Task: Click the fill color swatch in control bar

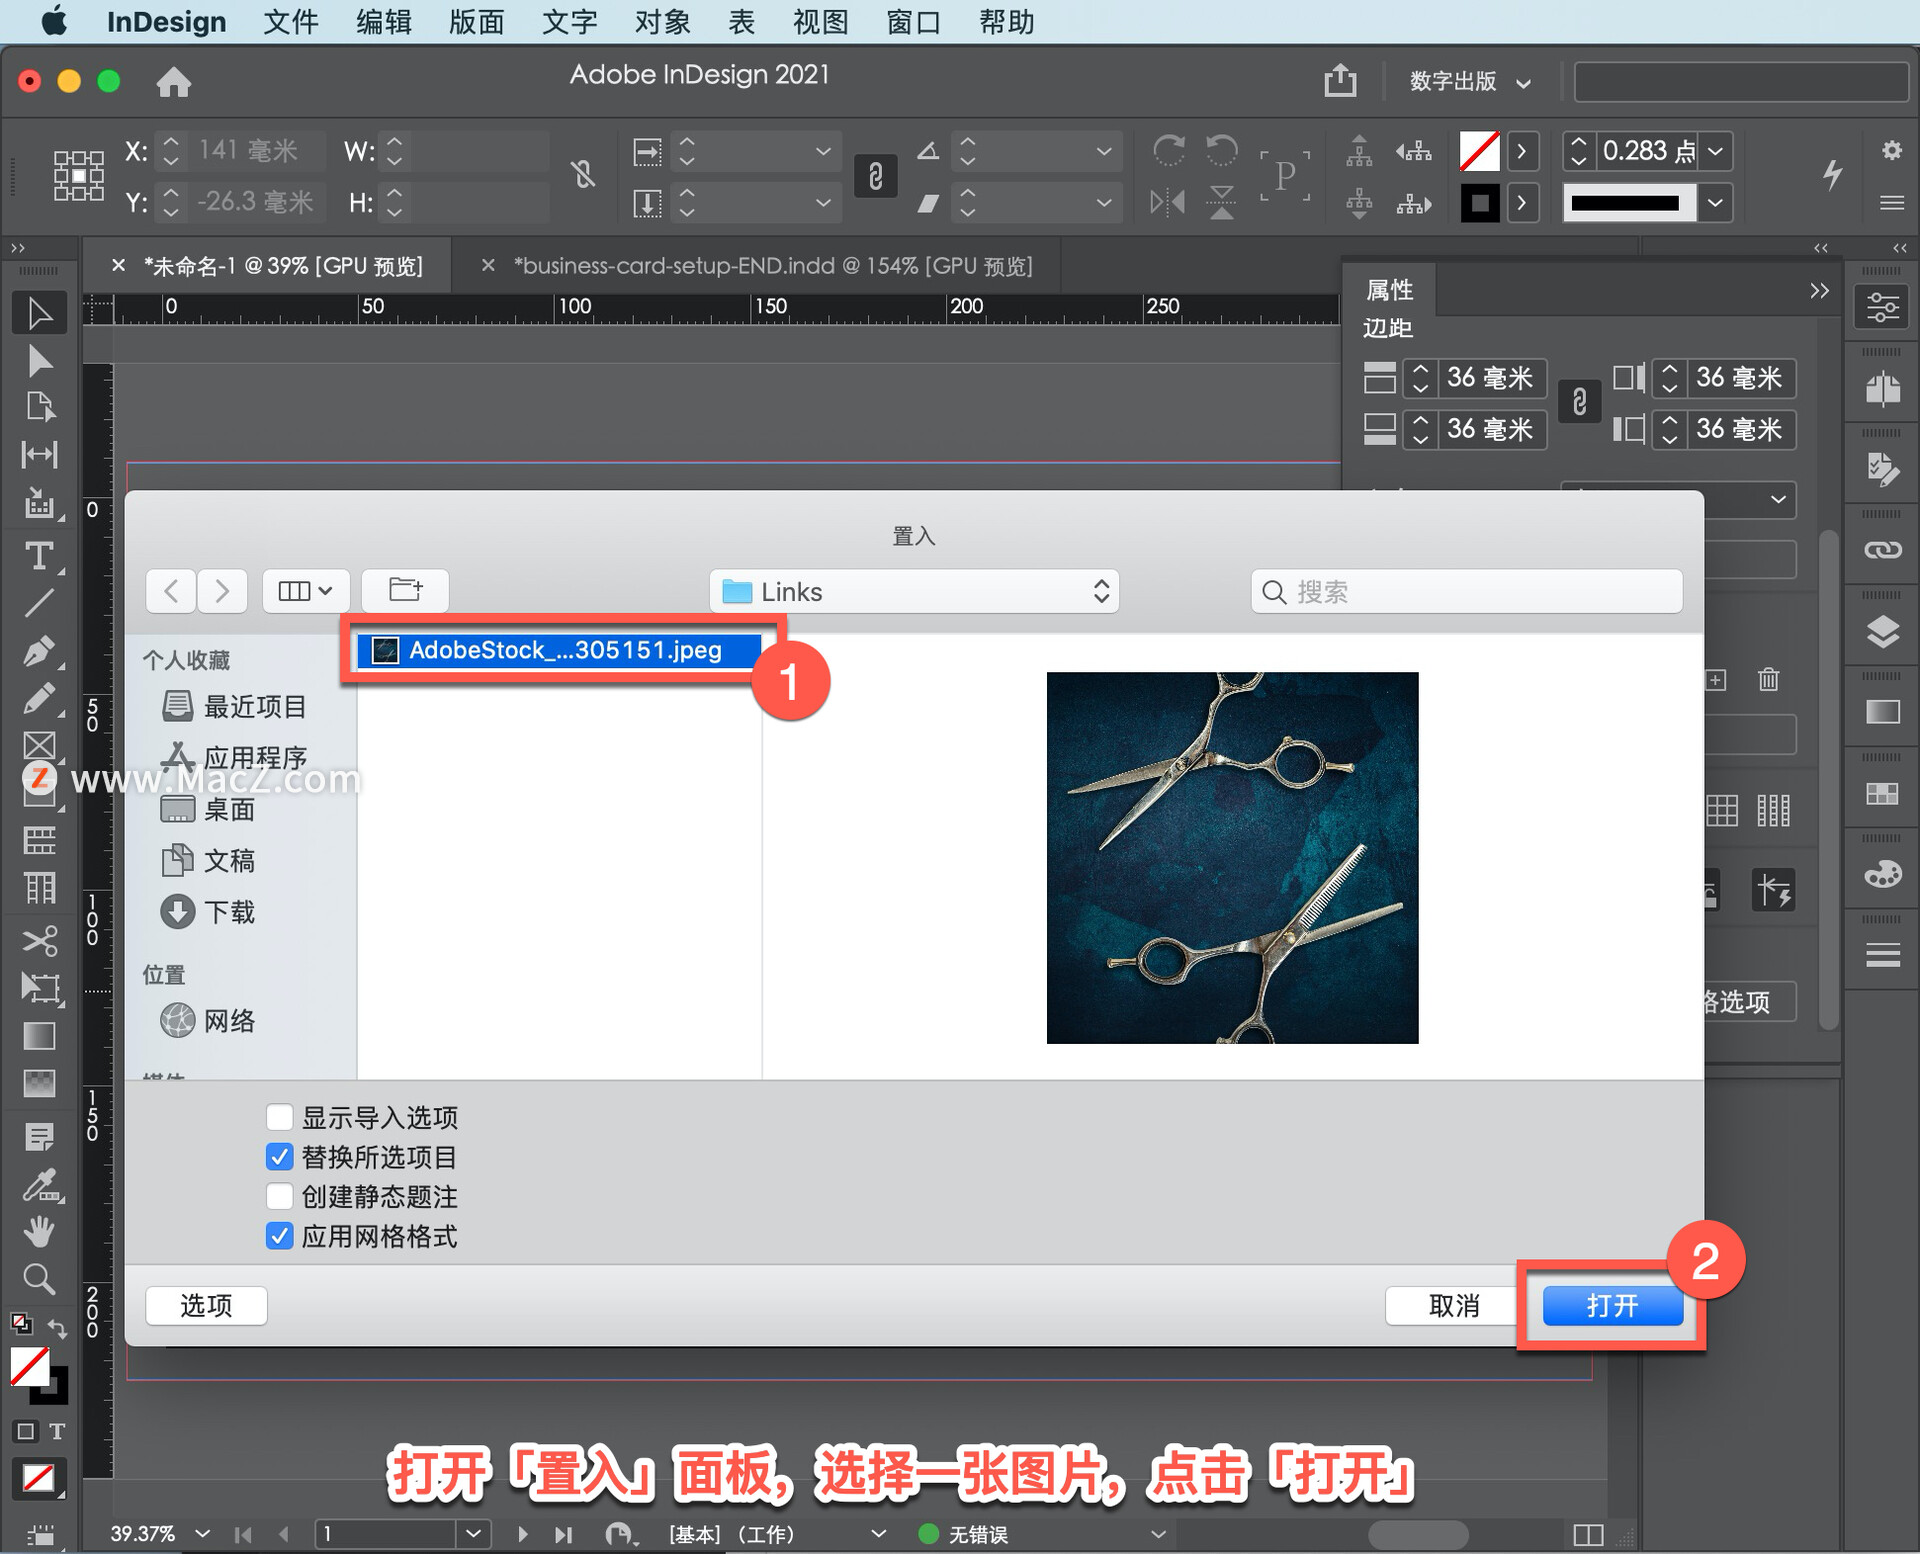Action: 1479,151
